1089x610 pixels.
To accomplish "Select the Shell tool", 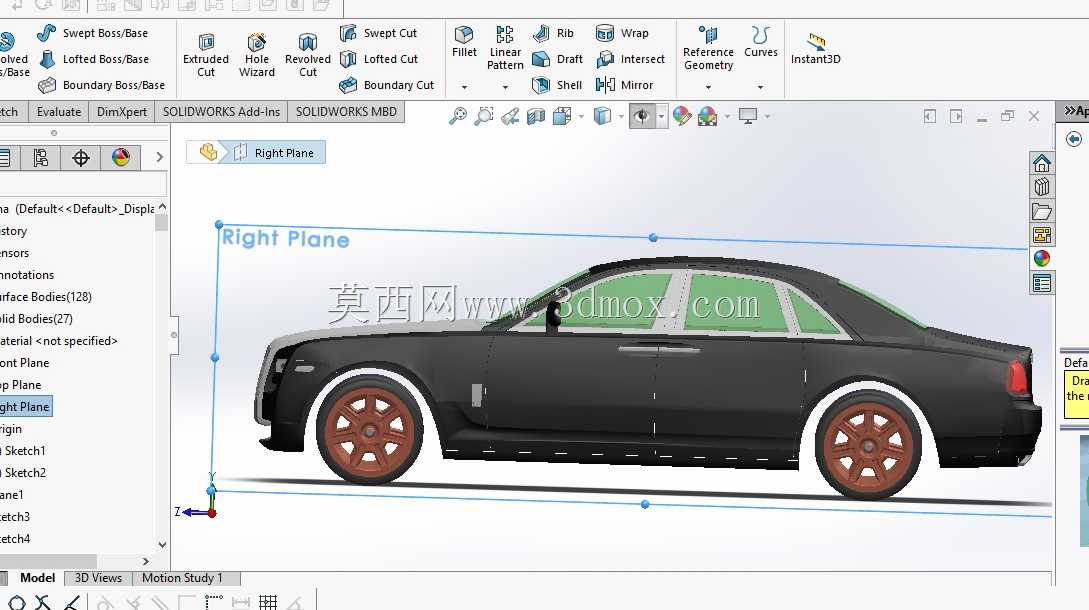I will [x=557, y=85].
